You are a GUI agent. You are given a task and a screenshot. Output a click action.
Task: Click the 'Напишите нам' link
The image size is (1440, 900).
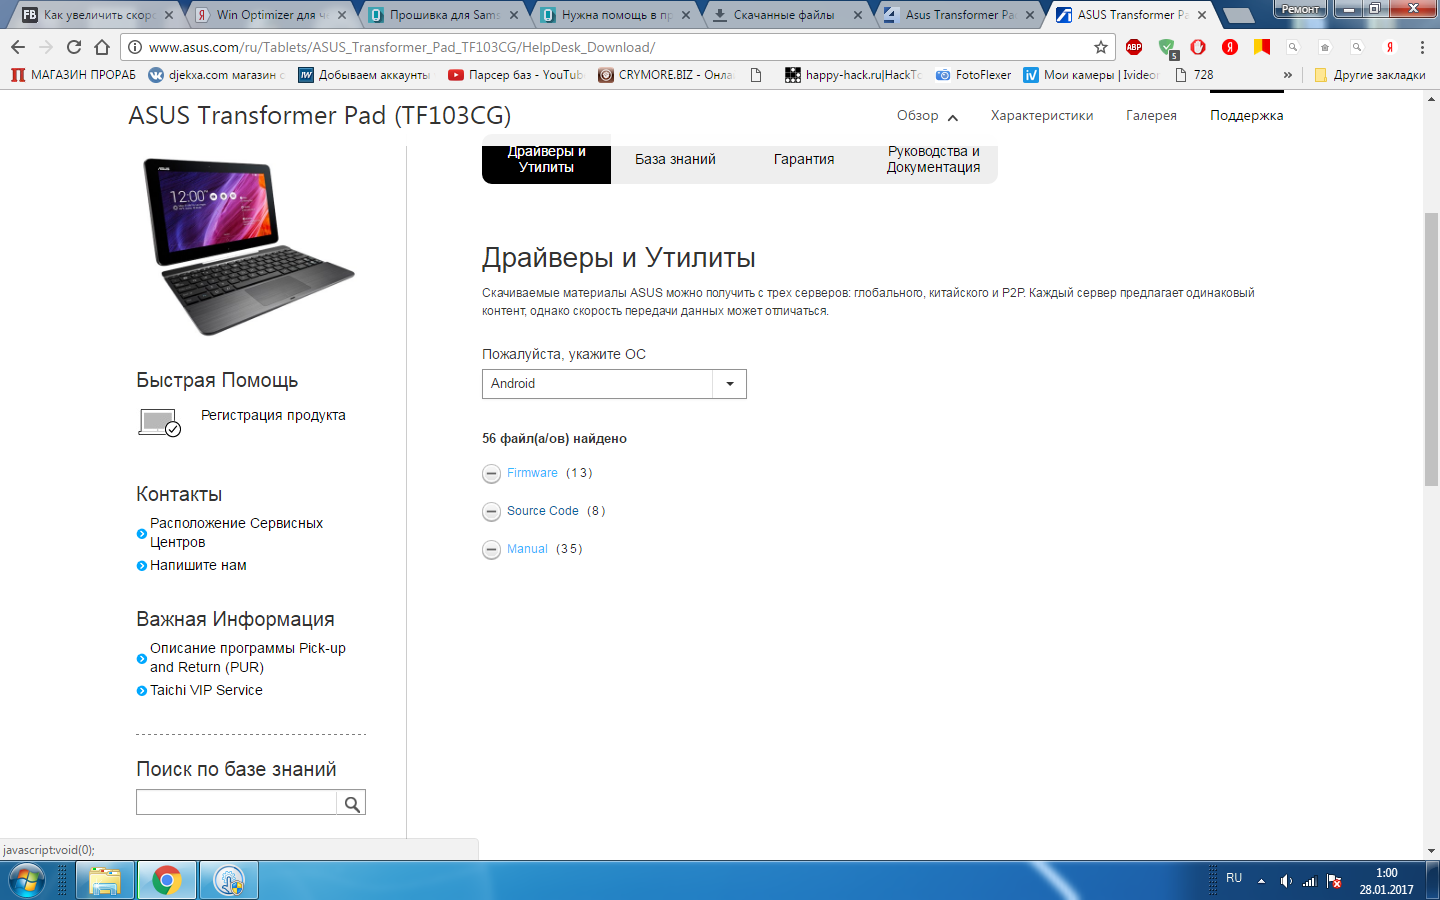pos(198,565)
